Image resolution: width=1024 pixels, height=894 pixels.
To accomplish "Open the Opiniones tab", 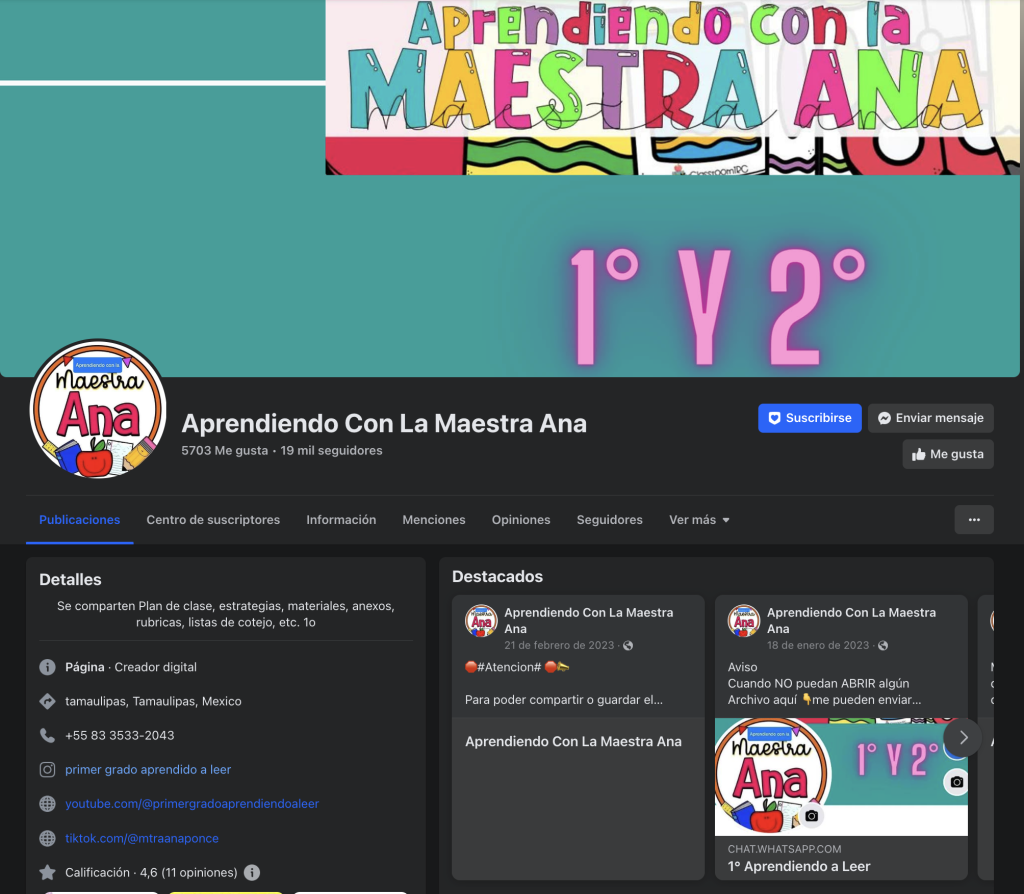I will (520, 520).
